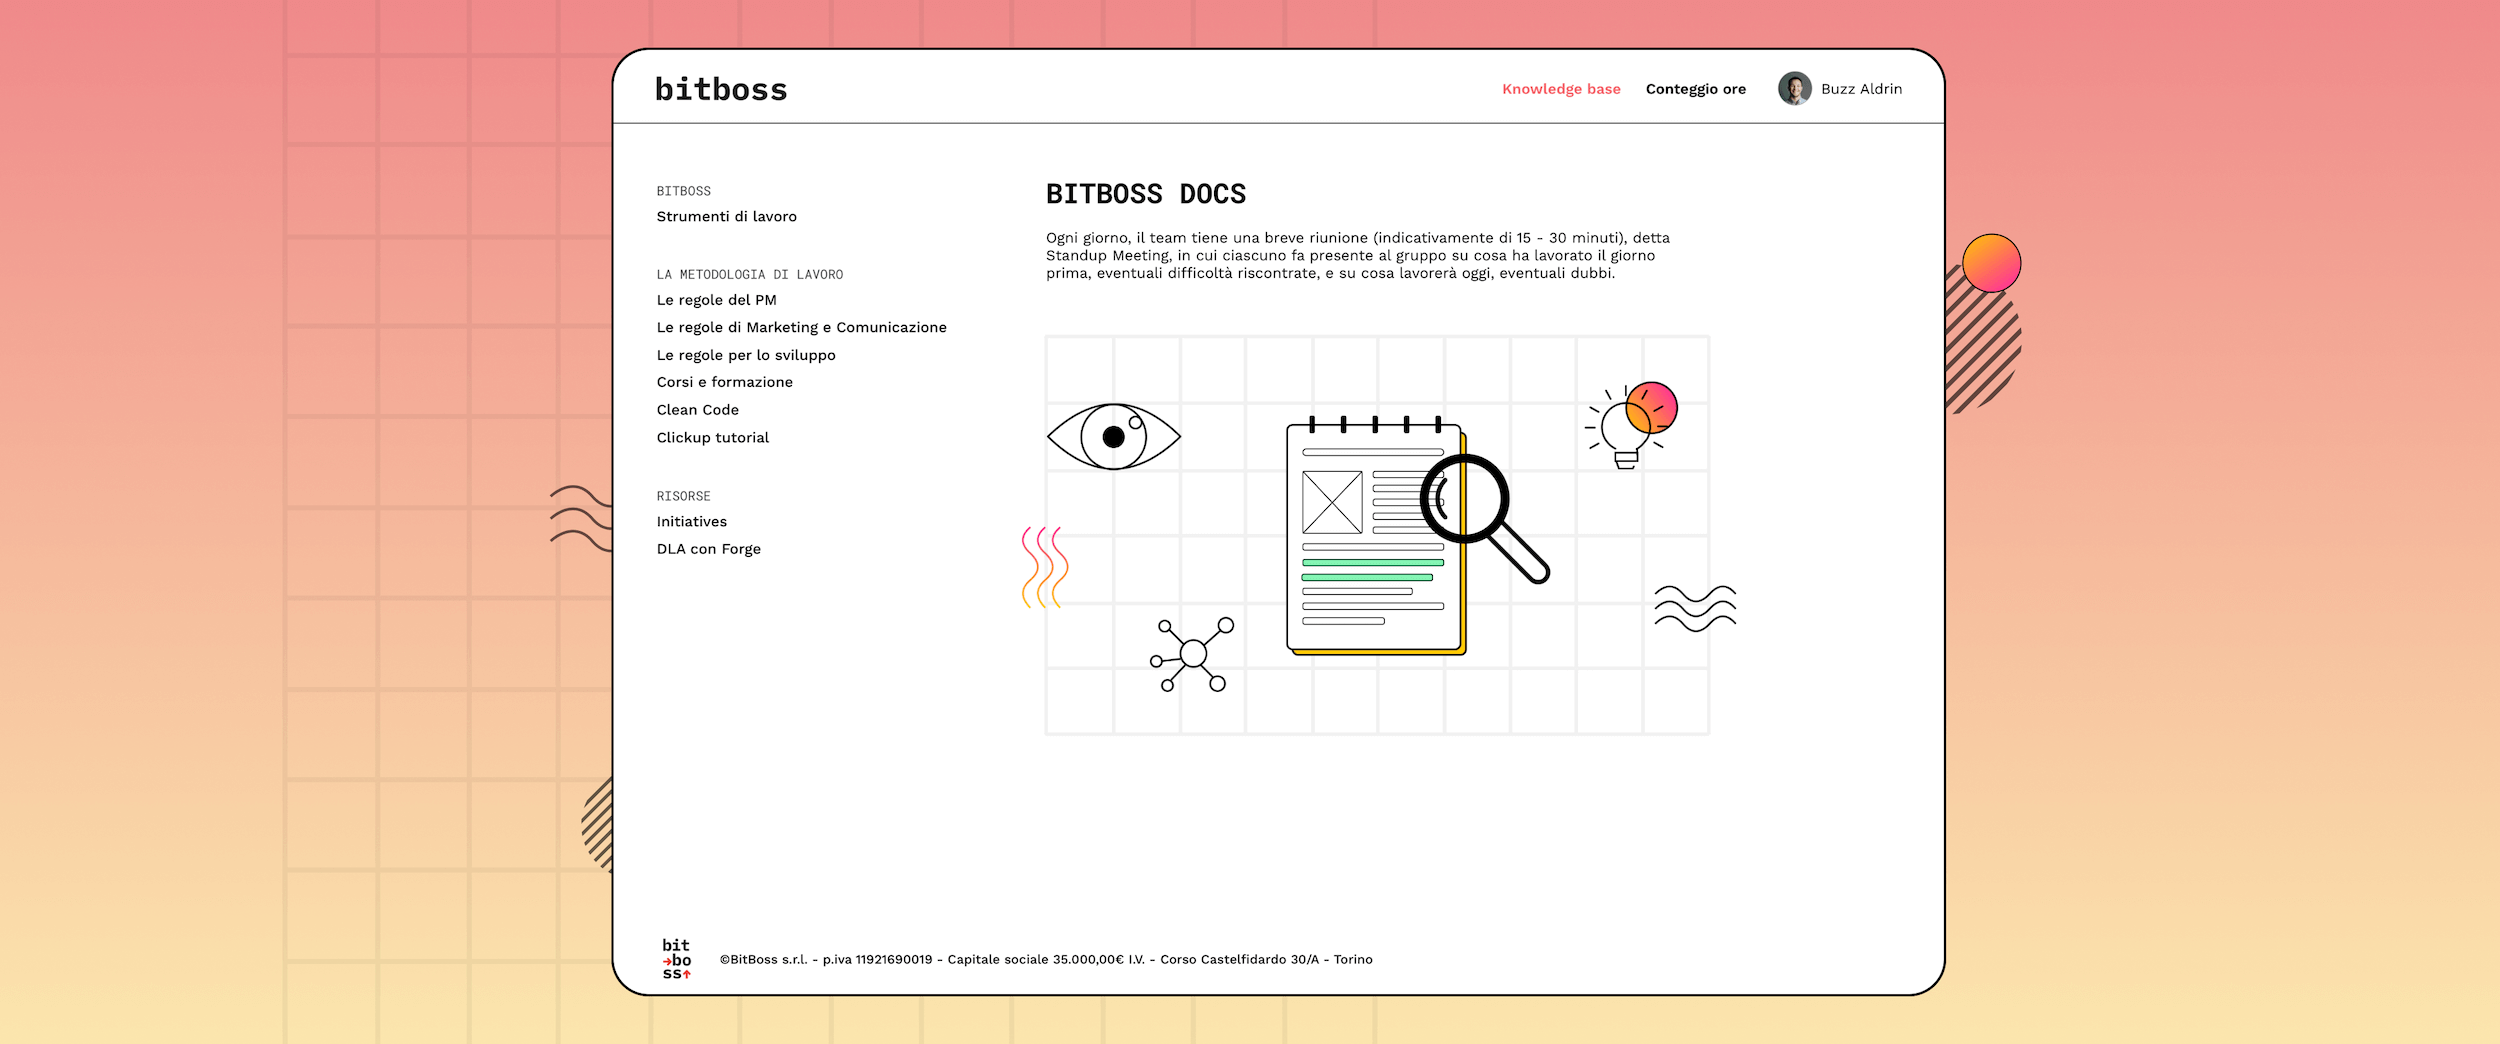The image size is (2500, 1044).
Task: Open the Knowledge base tab
Action: click(1560, 89)
